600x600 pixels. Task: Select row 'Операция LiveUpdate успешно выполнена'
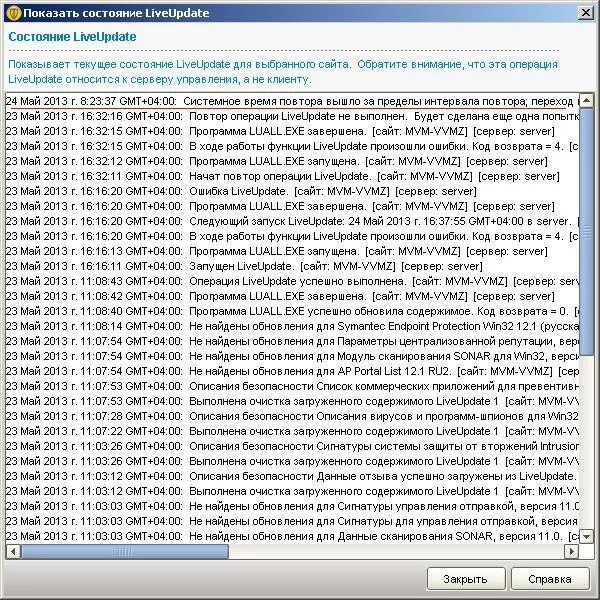[x=292, y=281]
